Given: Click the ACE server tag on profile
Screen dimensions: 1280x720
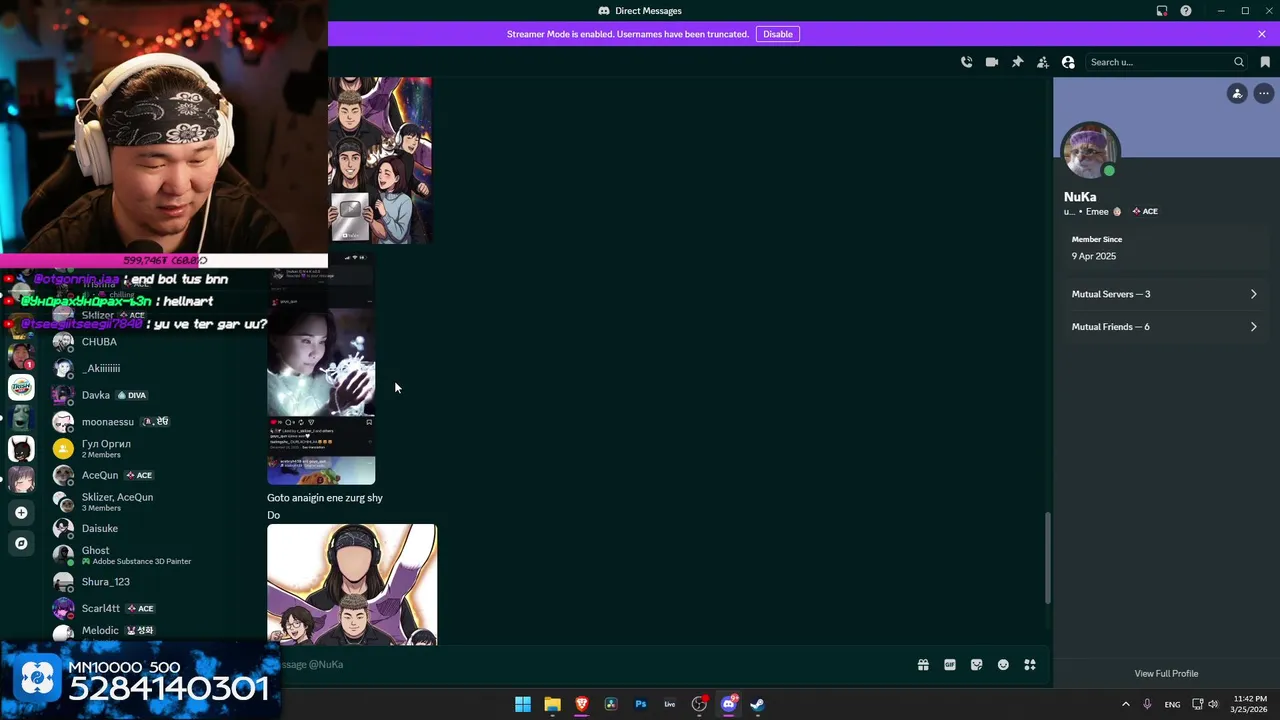Looking at the screenshot, I should (x=1144, y=212).
